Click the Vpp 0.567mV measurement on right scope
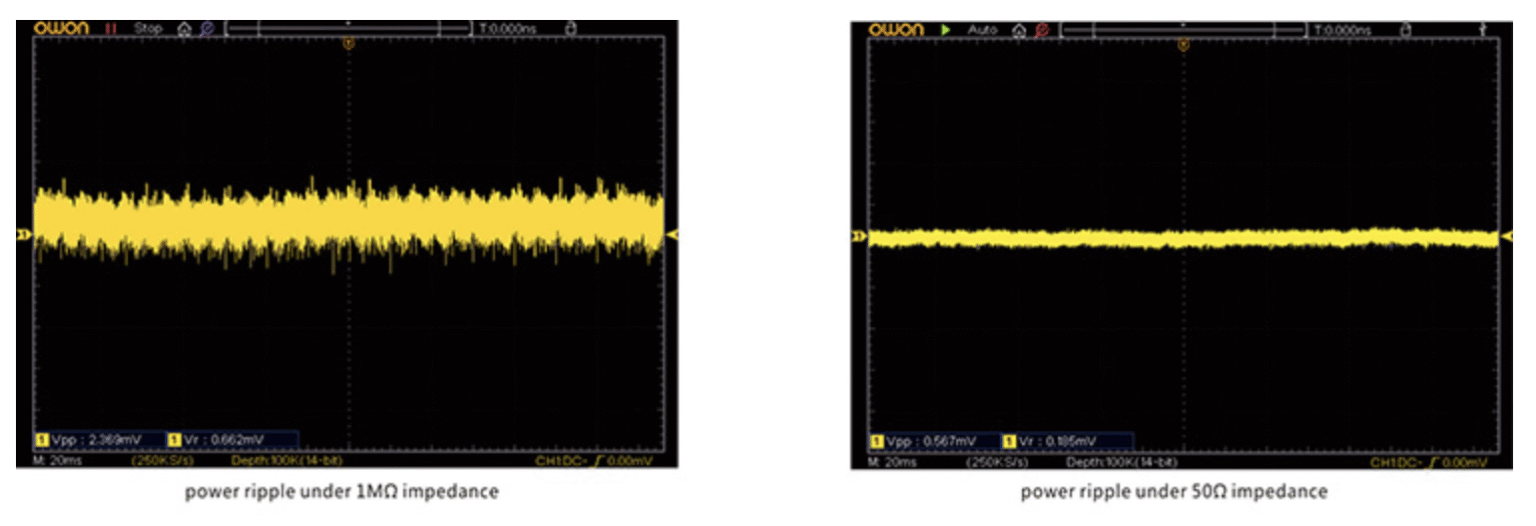 934,441
